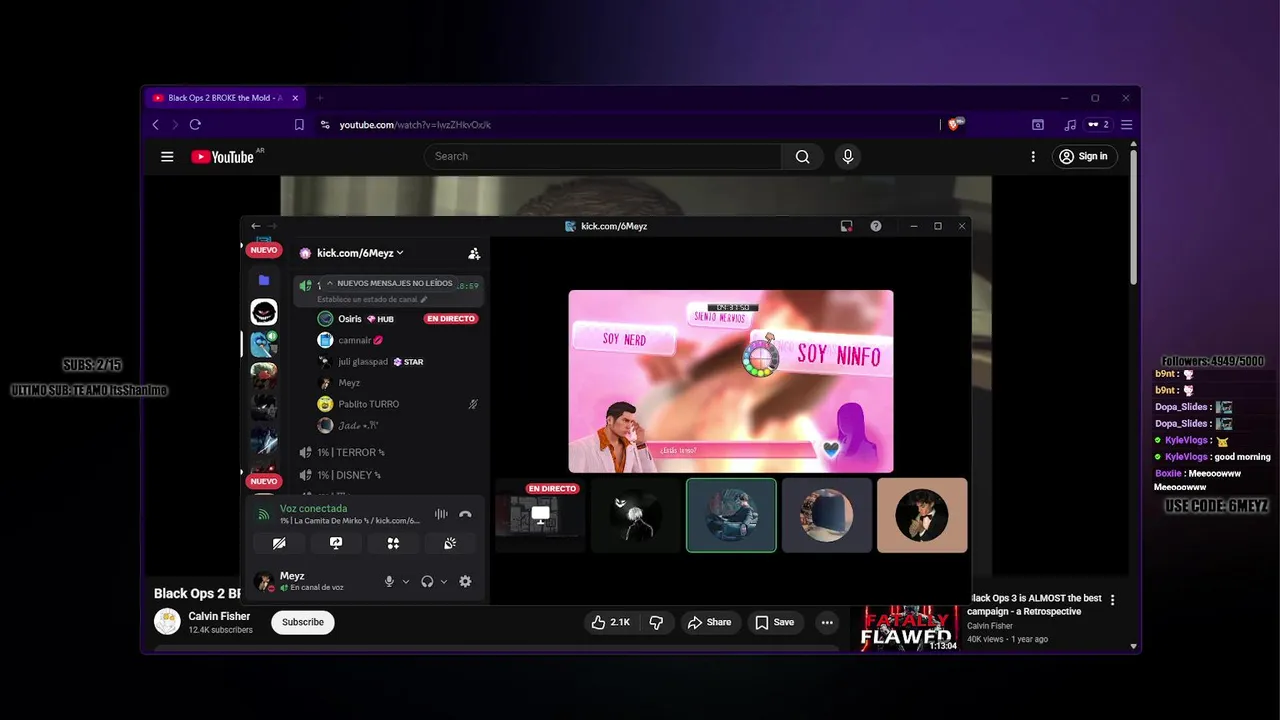Open headphone output options dropdown
The height and width of the screenshot is (720, 1280).
point(444,582)
